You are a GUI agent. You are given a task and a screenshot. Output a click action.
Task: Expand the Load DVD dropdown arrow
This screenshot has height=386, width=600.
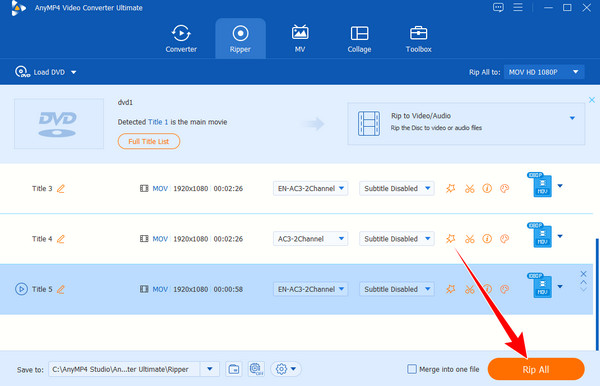pos(73,72)
